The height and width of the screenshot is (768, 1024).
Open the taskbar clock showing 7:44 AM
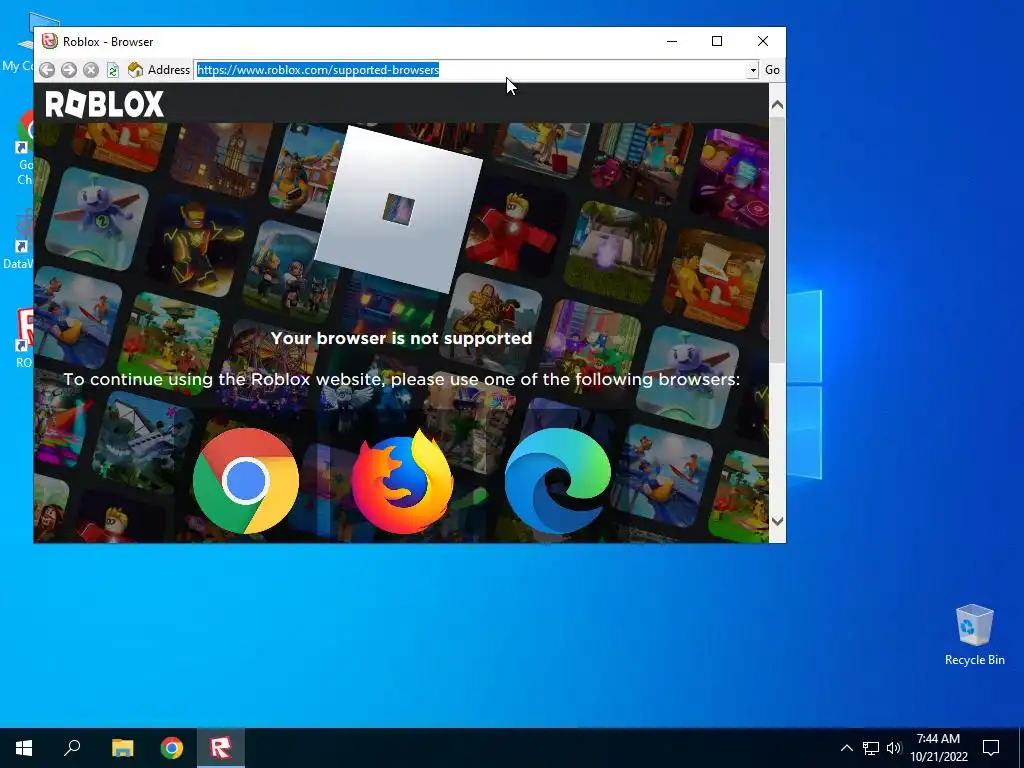938,748
